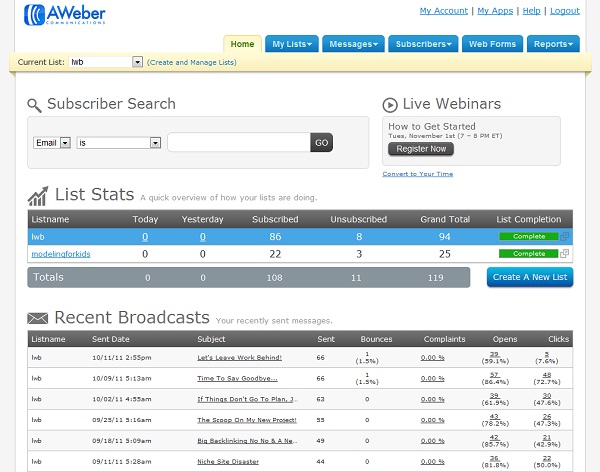Viewport: 600px width, 472px height.
Task: Click the 'How to Get Started' webinar title
Action: tap(432, 126)
